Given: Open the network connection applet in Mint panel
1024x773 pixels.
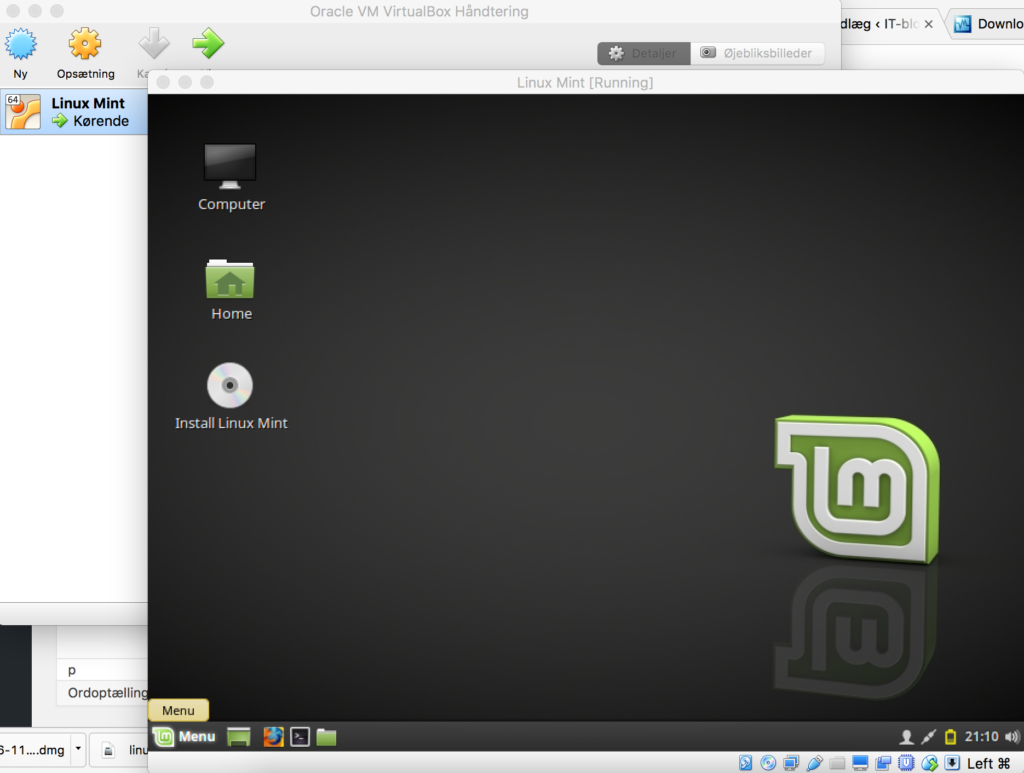Looking at the screenshot, I should pyautogui.click(x=928, y=737).
